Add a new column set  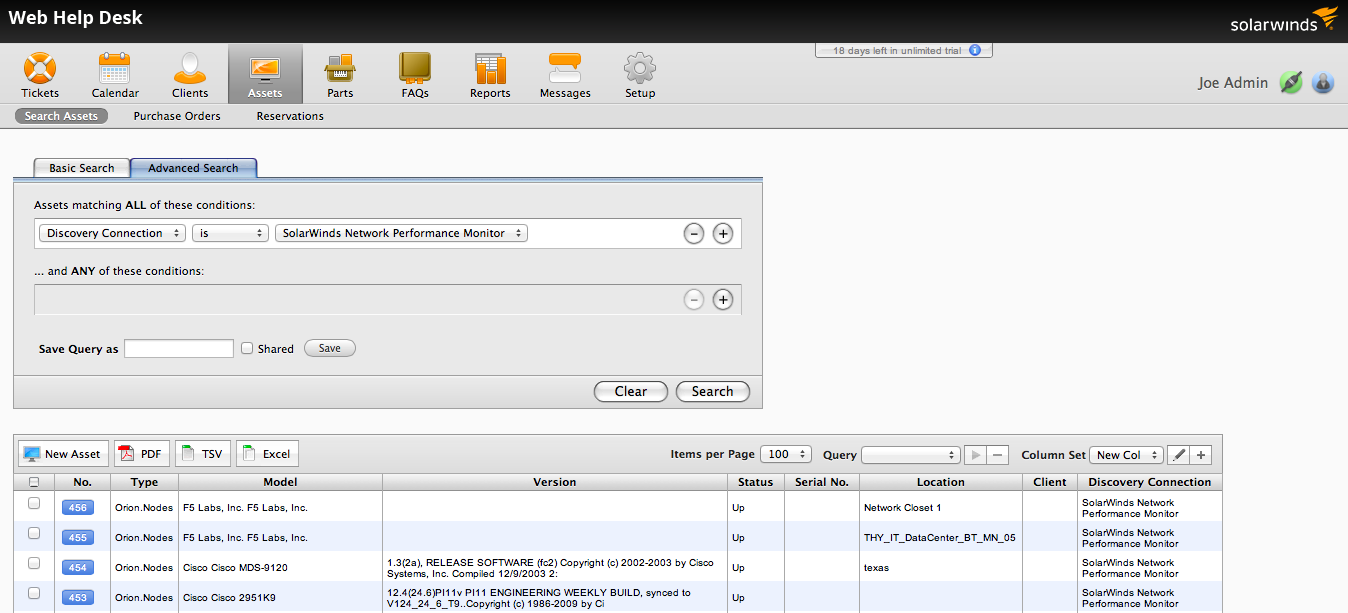(x=1202, y=455)
